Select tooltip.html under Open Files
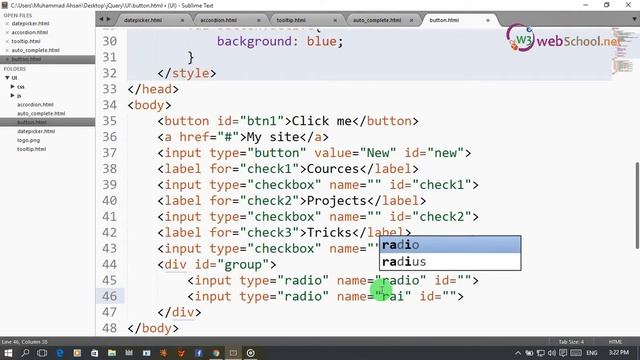 (26, 42)
